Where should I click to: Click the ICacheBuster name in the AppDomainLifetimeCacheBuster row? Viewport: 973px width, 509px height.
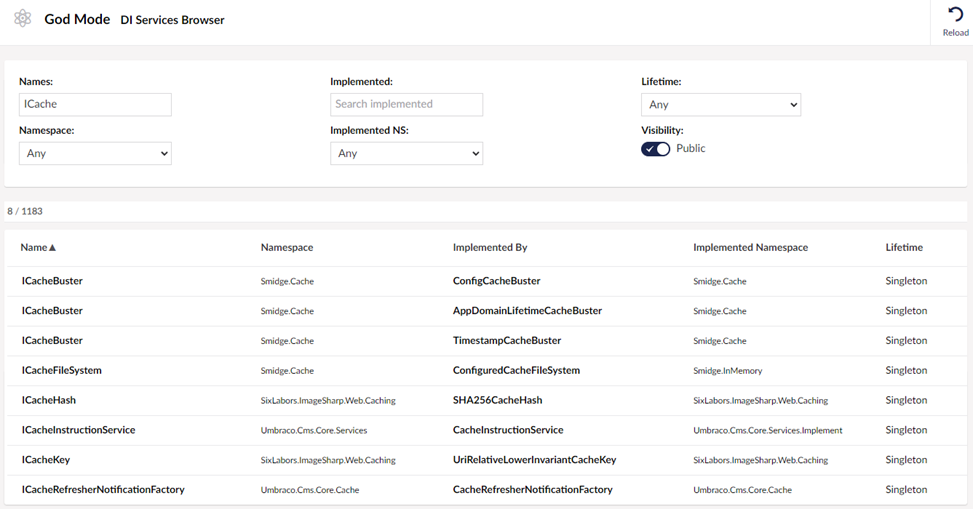(52, 311)
